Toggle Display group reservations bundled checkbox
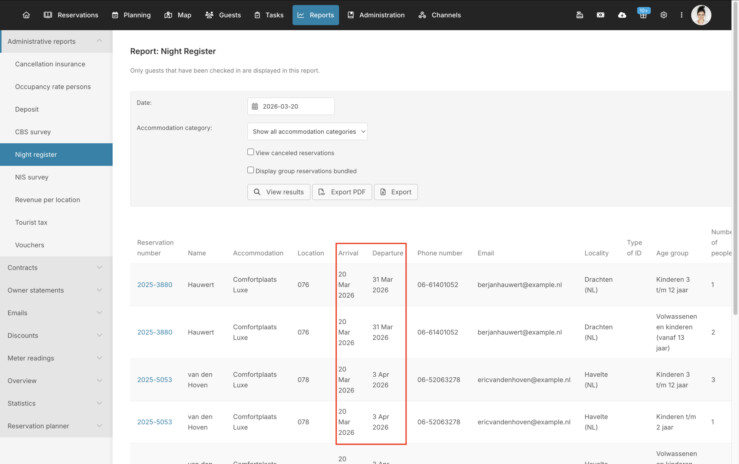Viewport: 739px width, 464px height. (x=251, y=170)
